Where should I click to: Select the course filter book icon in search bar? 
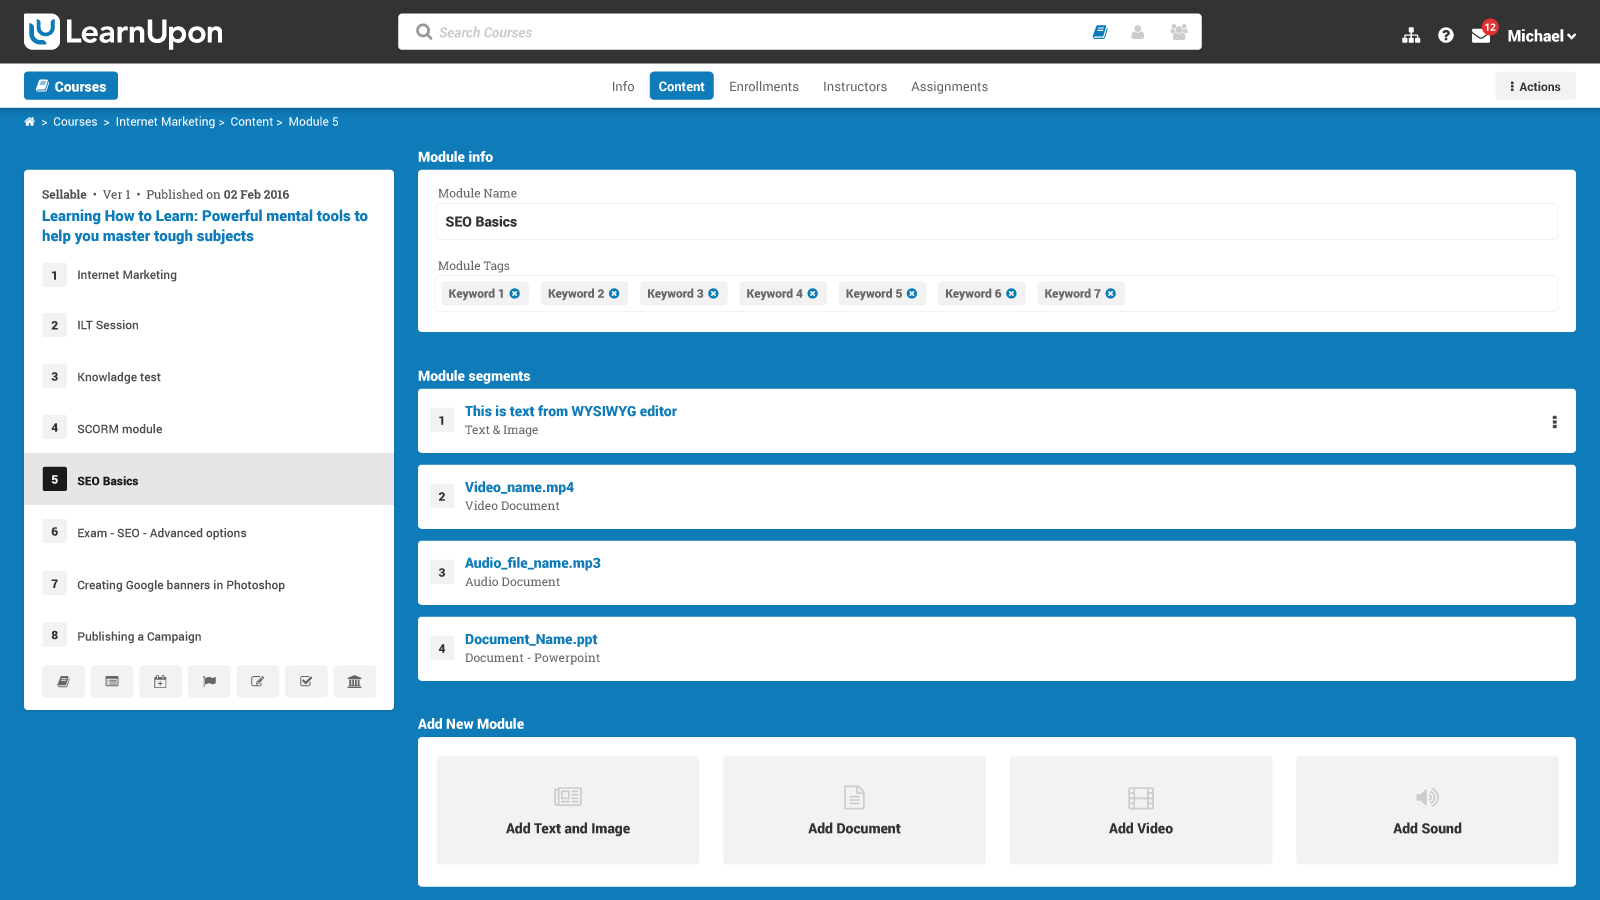(1100, 31)
